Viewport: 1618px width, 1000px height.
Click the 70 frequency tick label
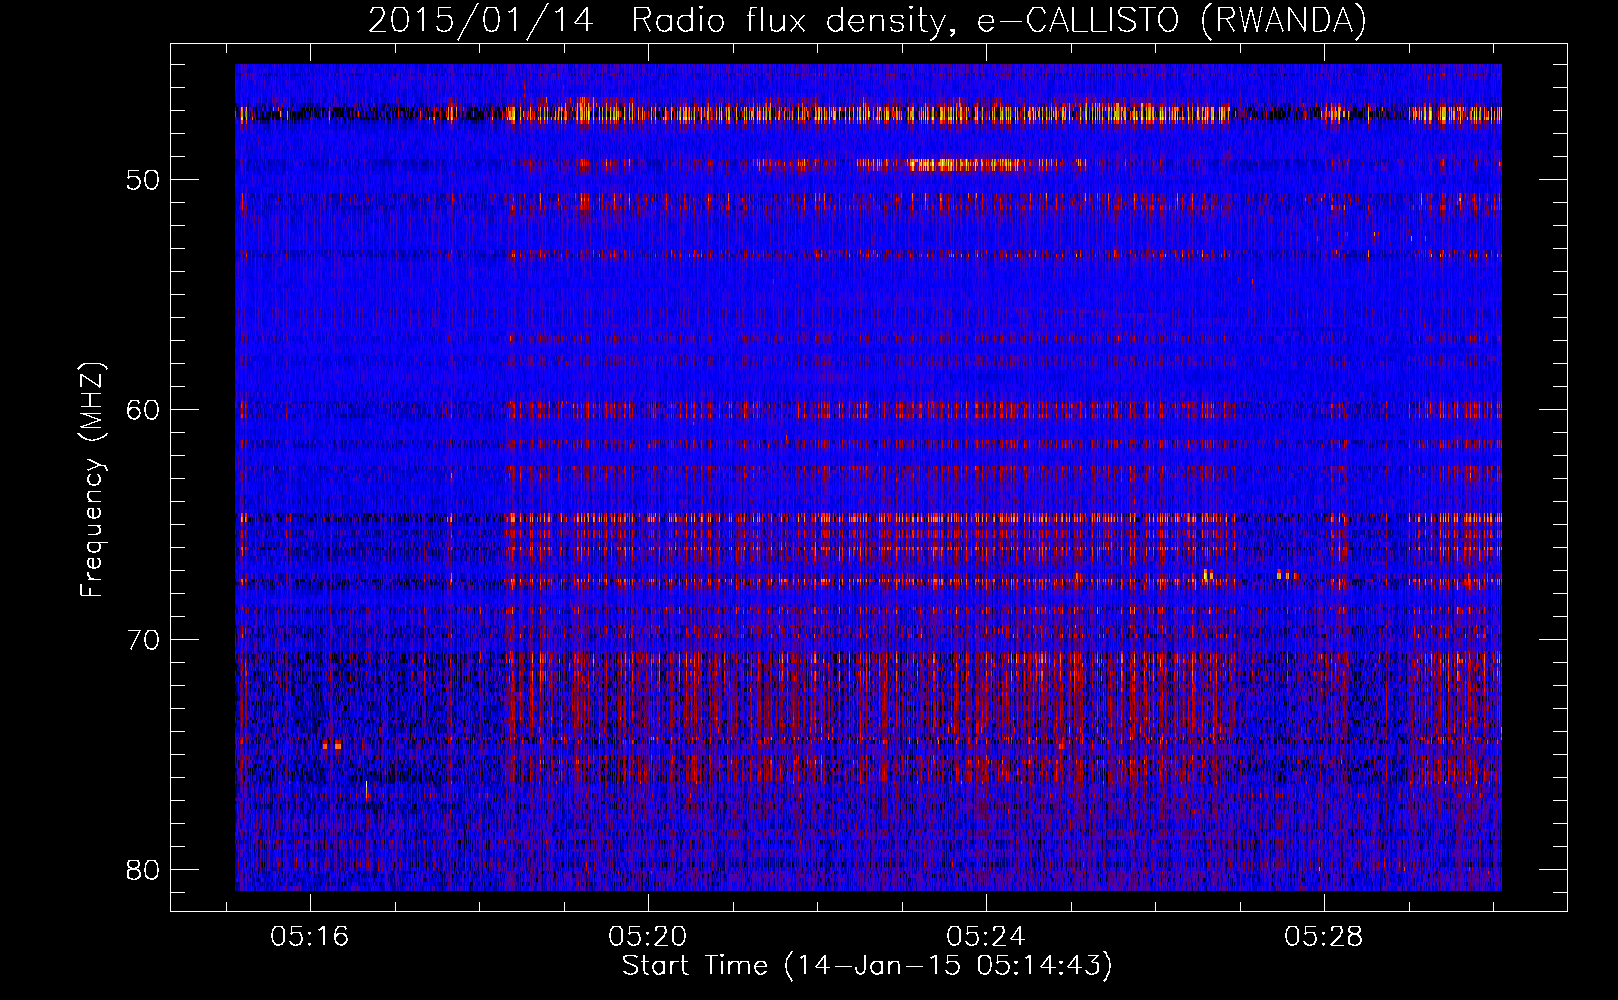(143, 640)
